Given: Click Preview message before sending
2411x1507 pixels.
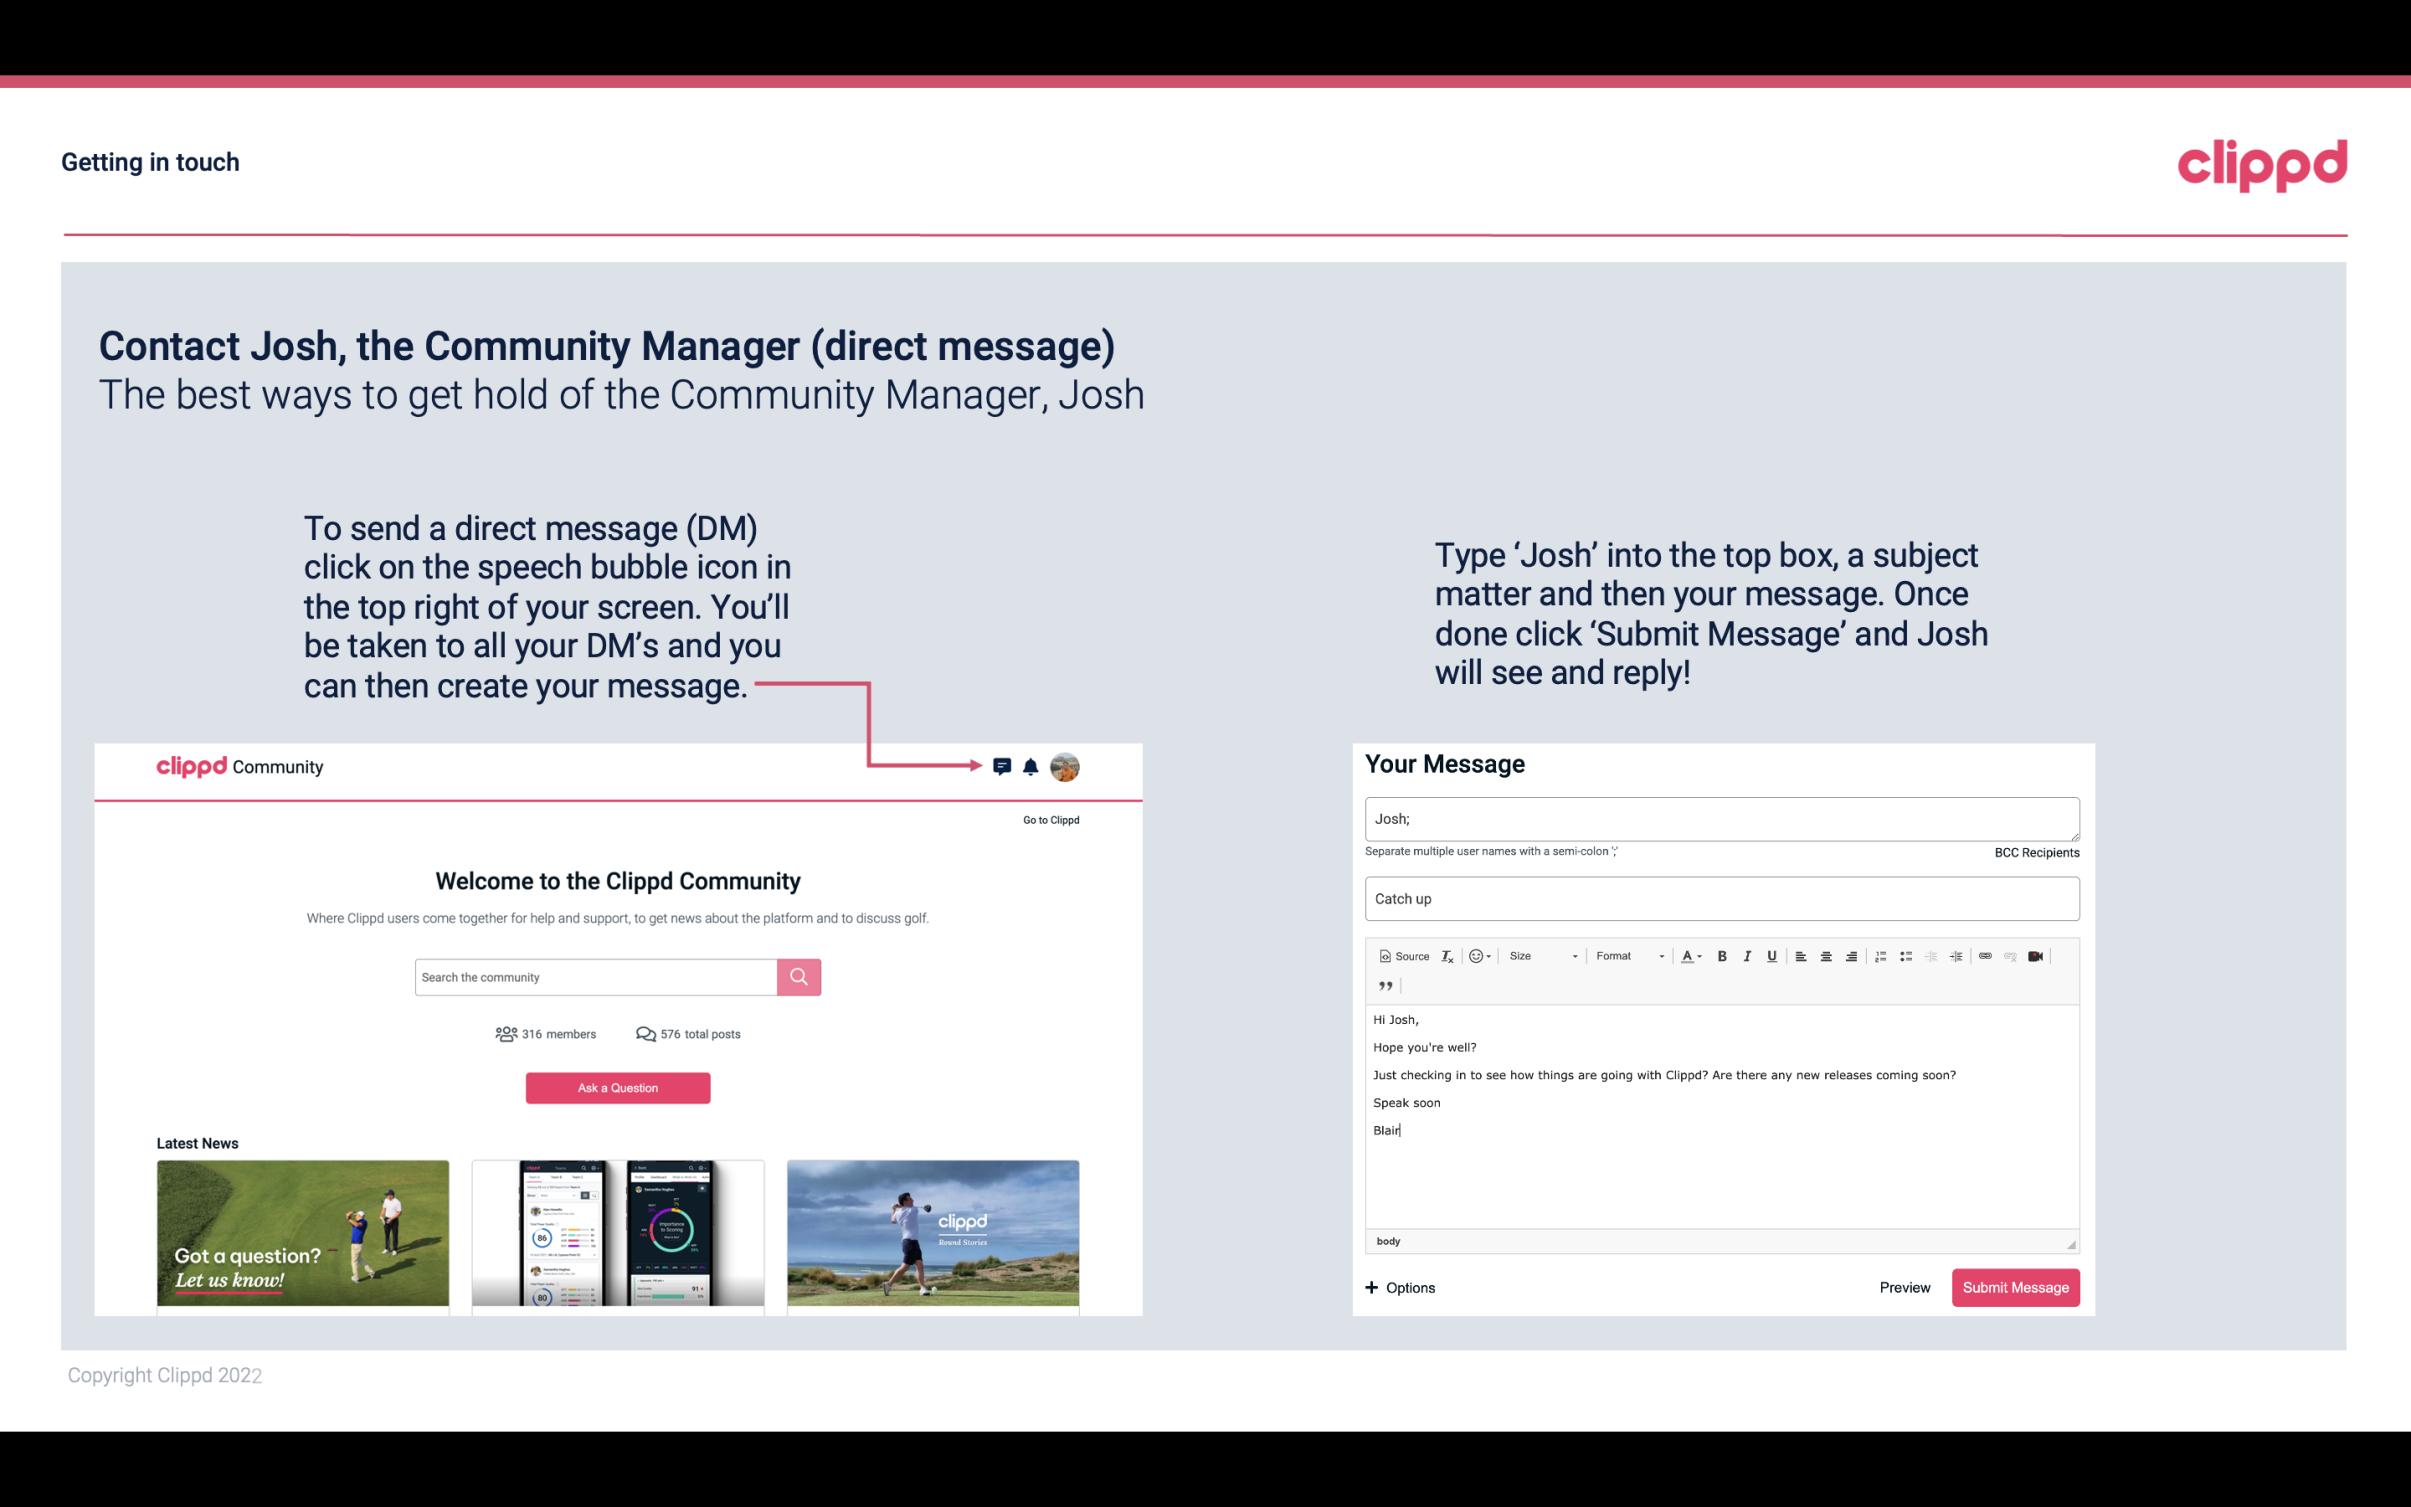Looking at the screenshot, I should [1904, 1287].
